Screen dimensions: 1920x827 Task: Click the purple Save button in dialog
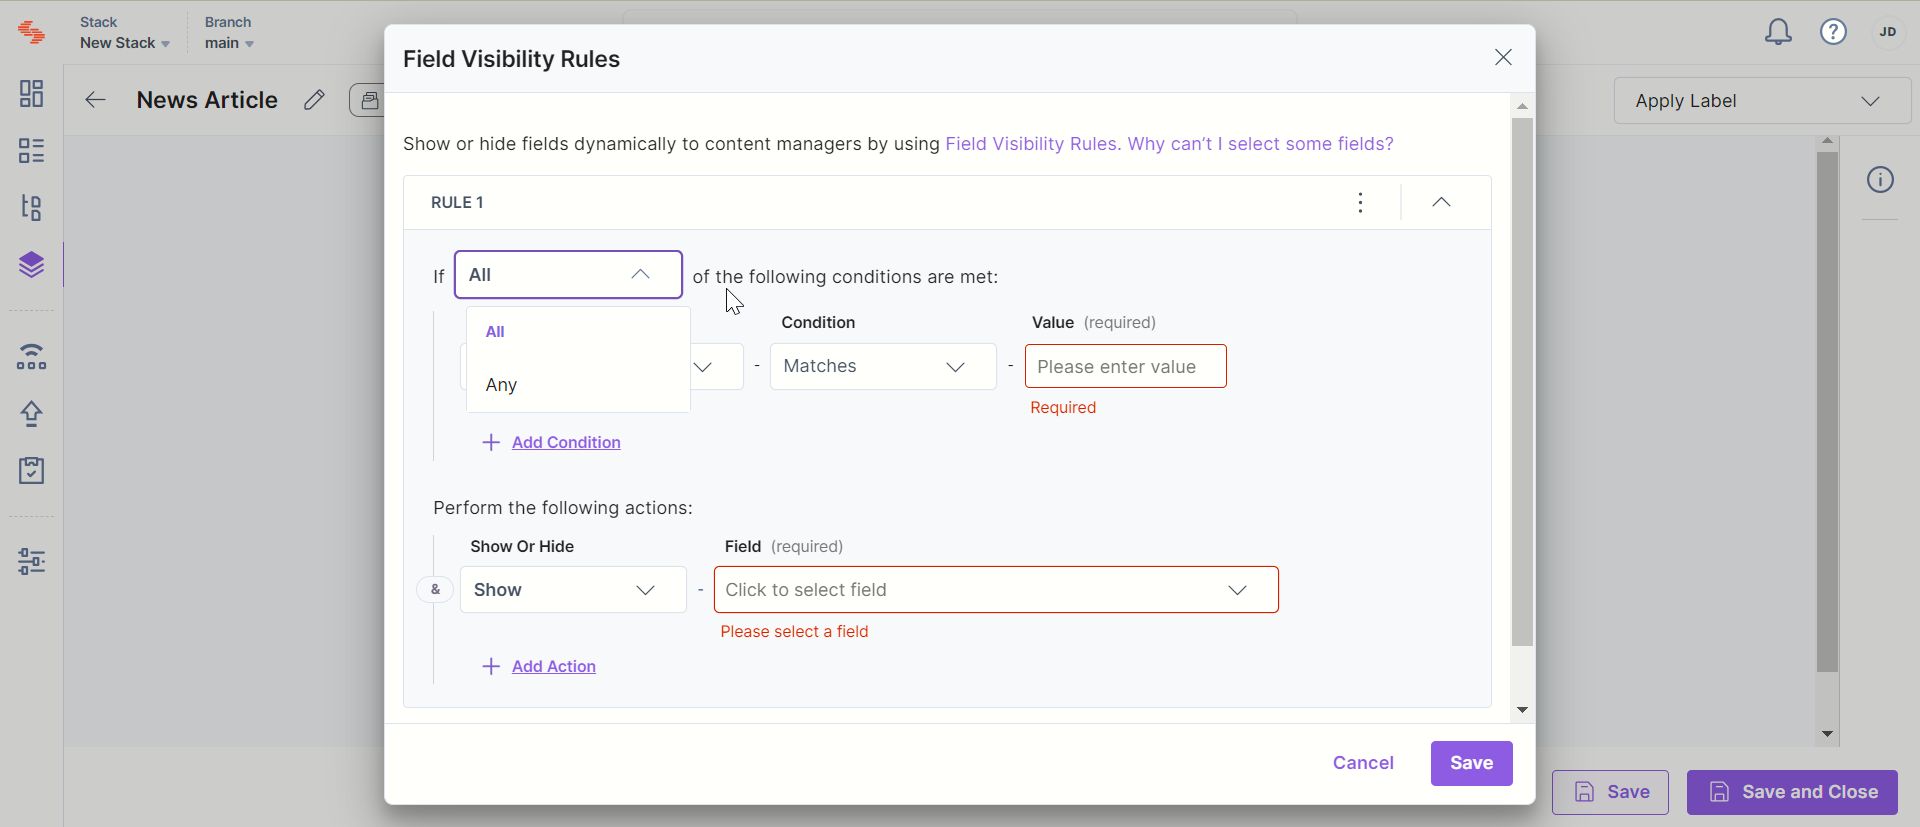tap(1471, 763)
